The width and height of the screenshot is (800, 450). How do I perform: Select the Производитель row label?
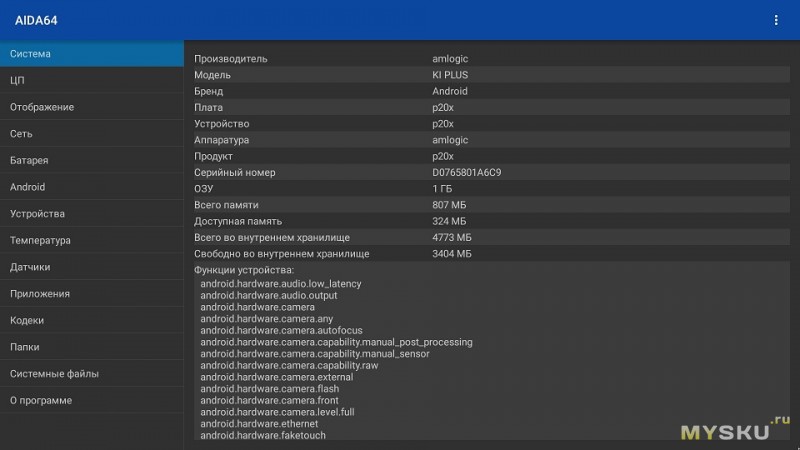pos(231,59)
